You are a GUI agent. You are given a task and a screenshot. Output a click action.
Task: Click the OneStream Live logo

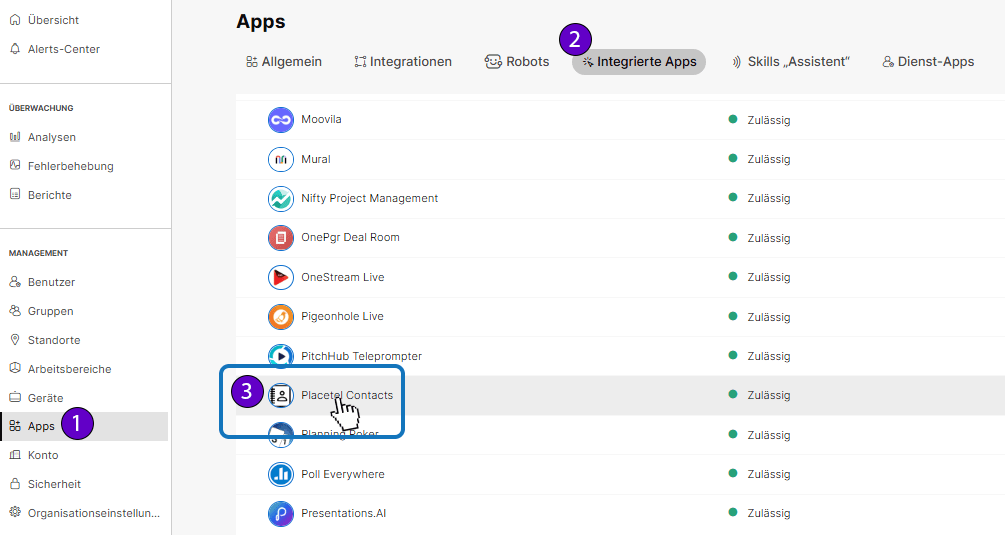tap(281, 277)
